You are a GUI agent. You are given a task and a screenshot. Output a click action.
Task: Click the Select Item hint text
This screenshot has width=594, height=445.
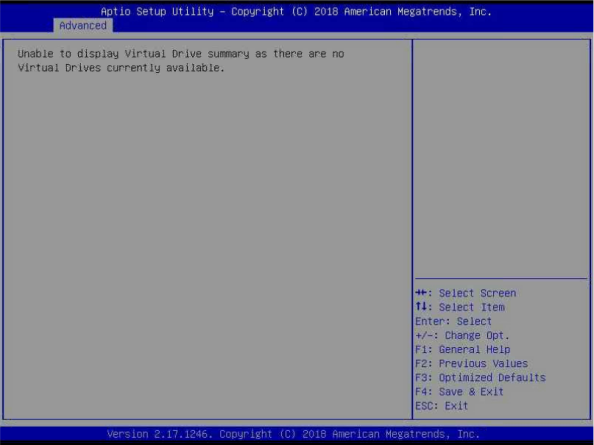(x=472, y=307)
